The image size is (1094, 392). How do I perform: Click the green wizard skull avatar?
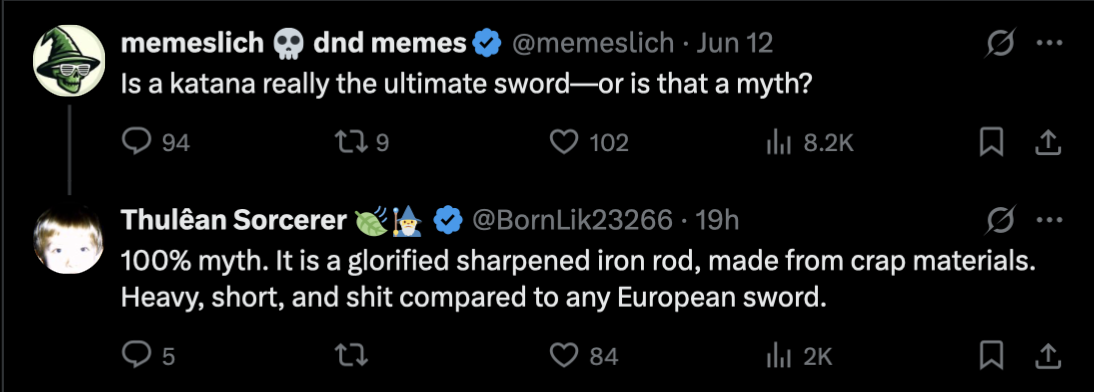click(69, 61)
